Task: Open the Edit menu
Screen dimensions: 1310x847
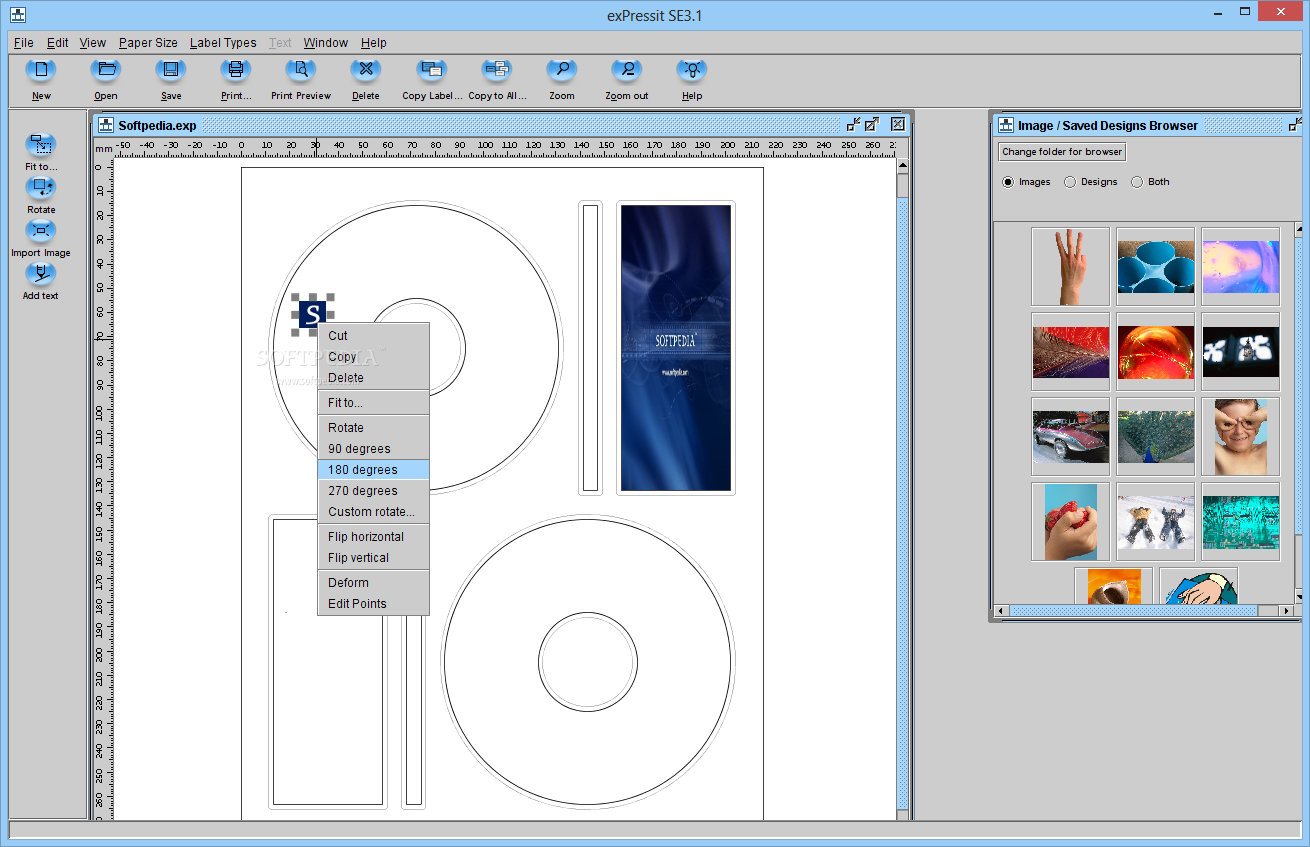Action: pos(58,43)
